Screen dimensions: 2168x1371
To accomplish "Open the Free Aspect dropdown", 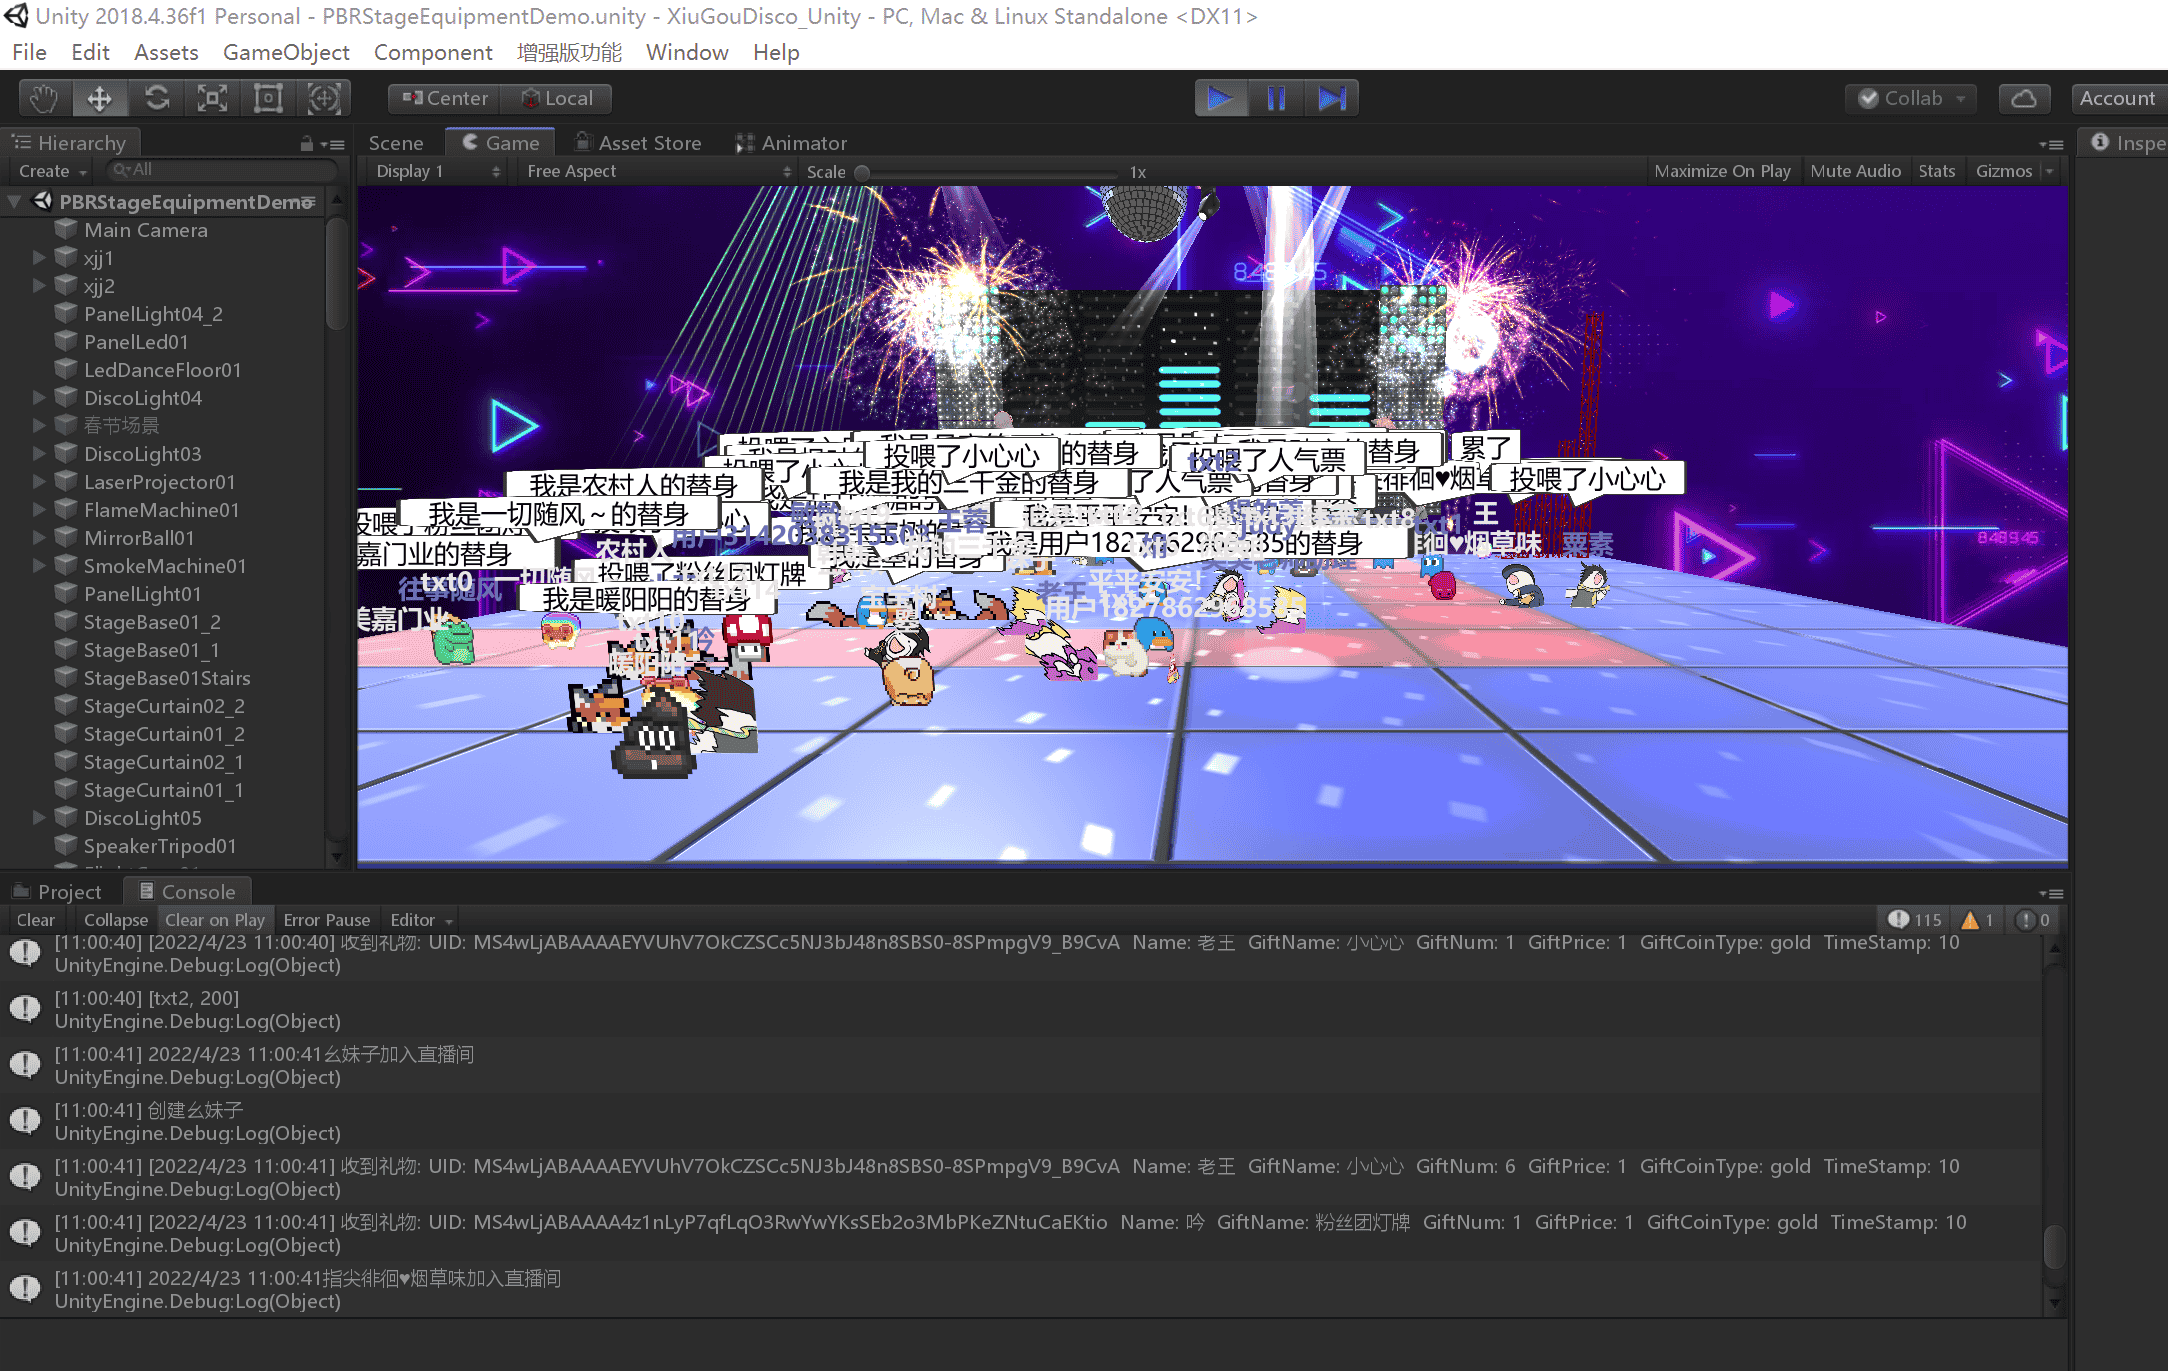I will 655,170.
